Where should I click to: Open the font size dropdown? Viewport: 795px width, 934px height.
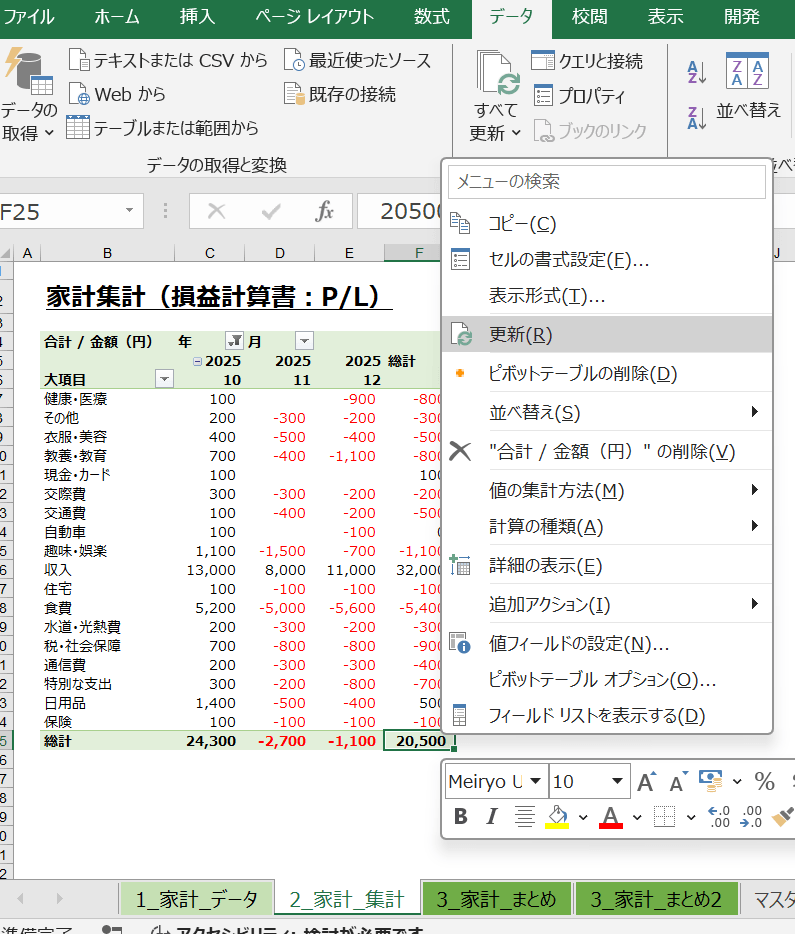[617, 781]
